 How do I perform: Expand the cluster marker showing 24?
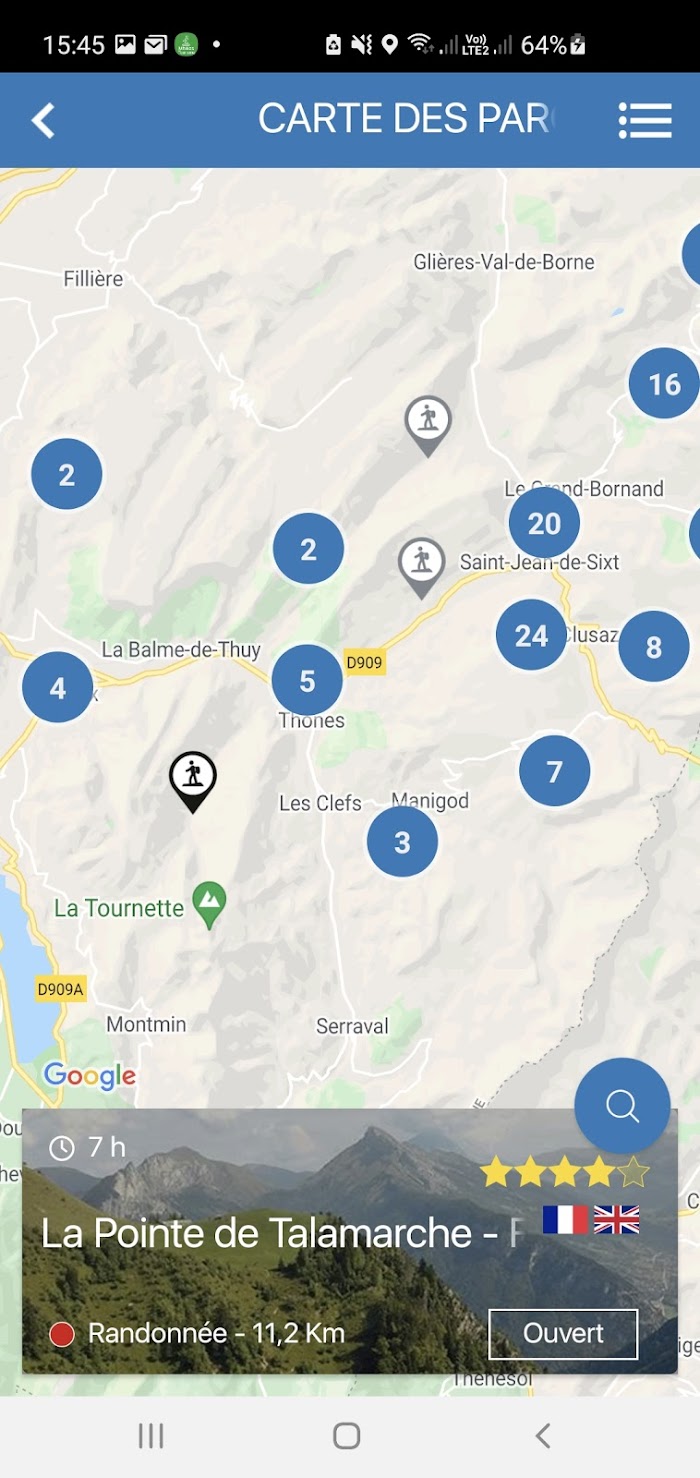click(x=531, y=635)
